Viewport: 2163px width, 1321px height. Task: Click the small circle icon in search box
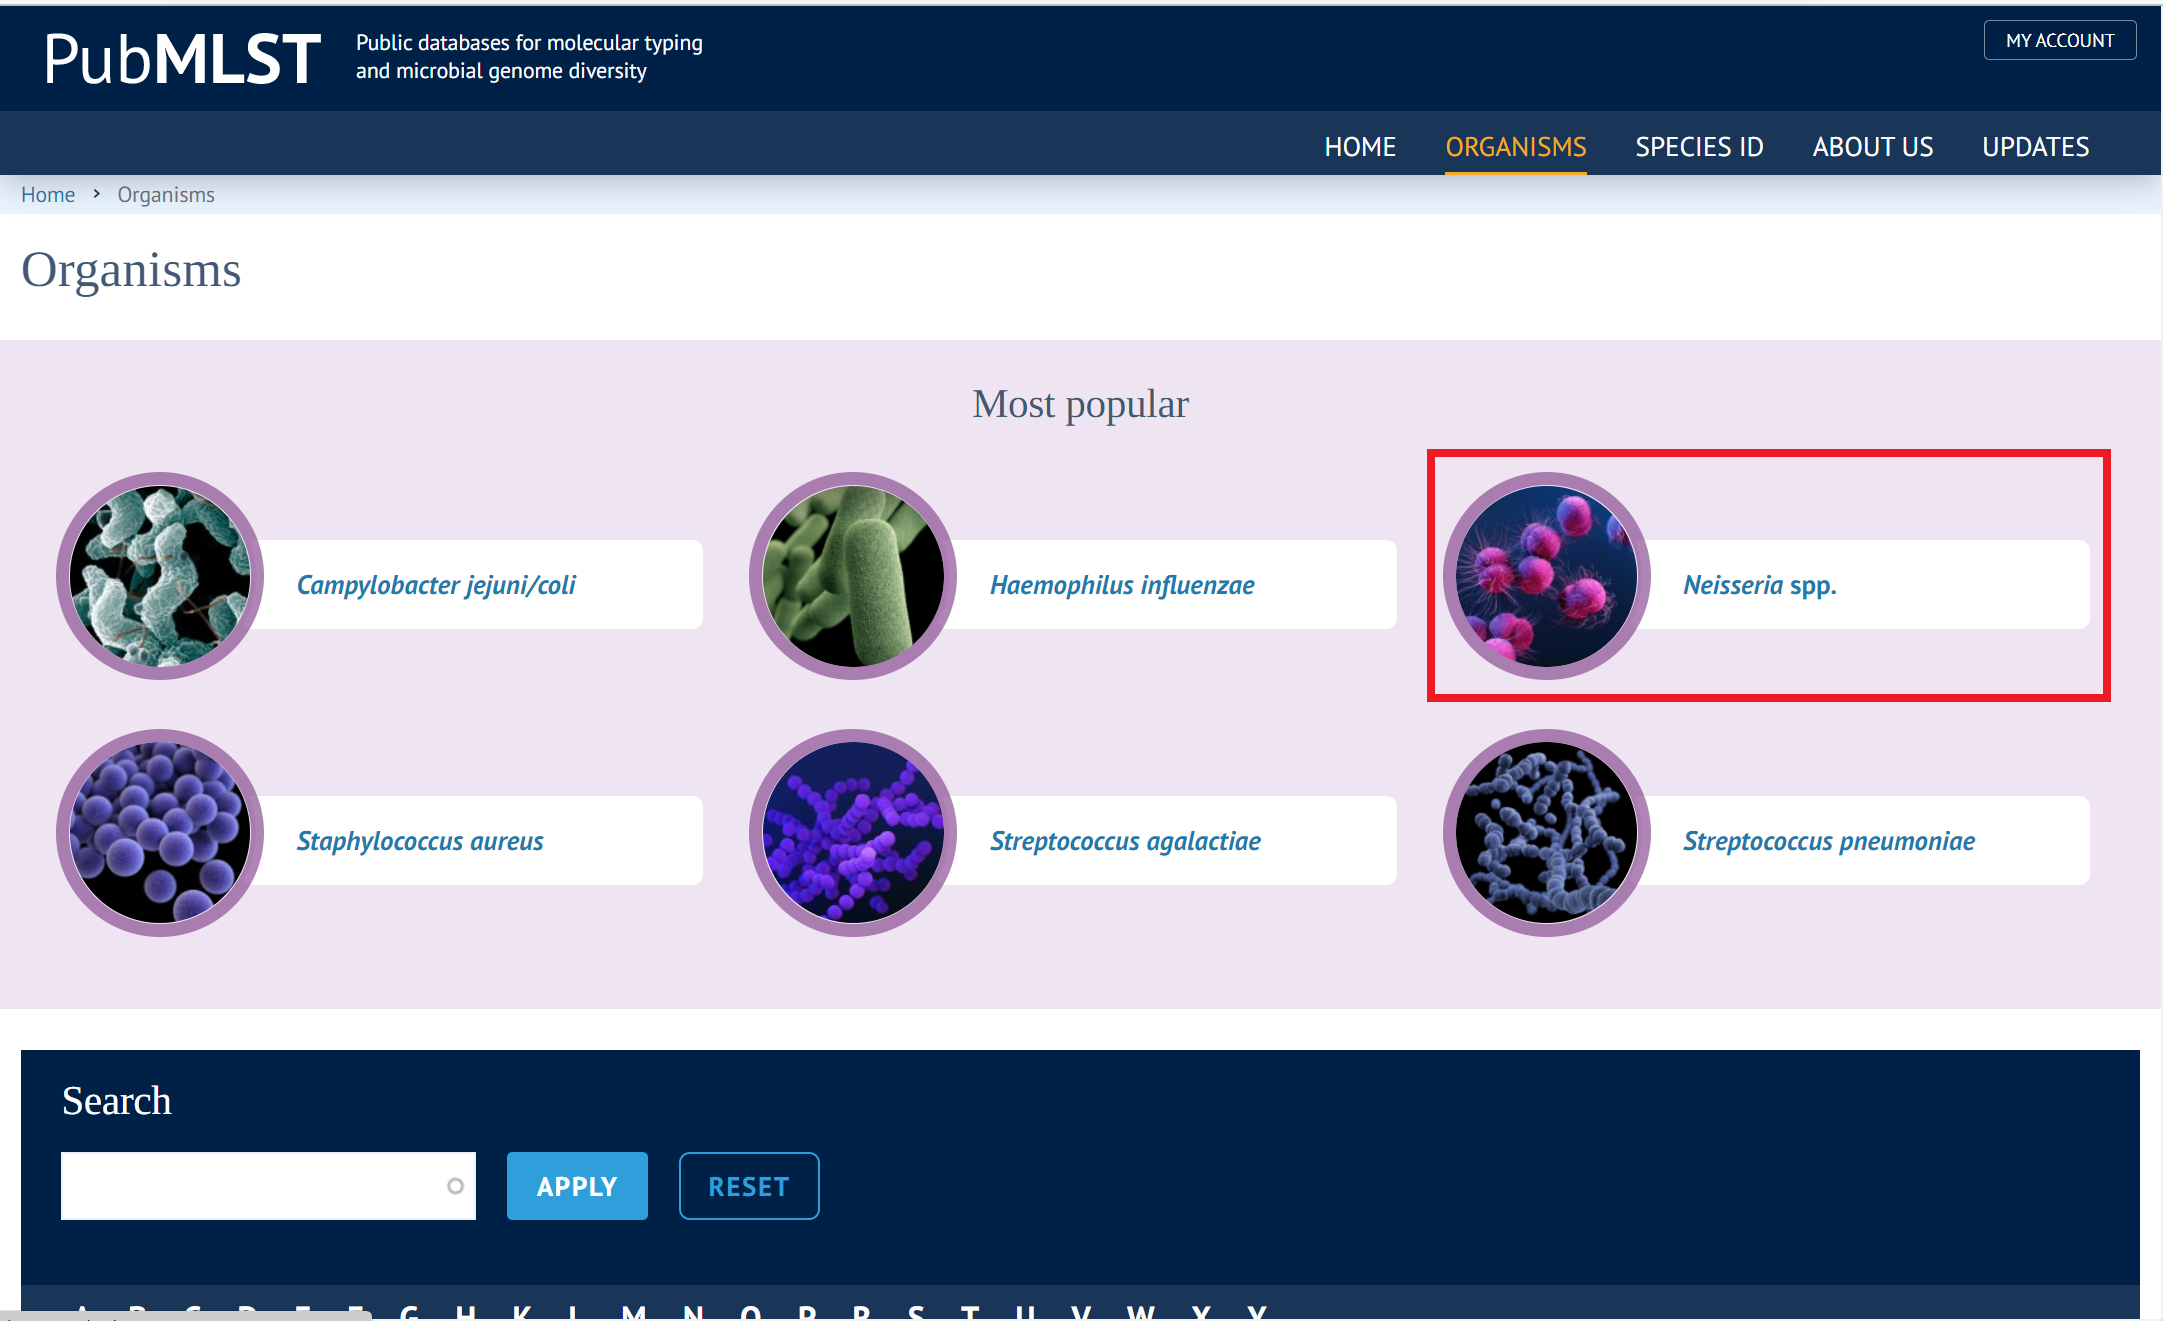pos(455,1186)
